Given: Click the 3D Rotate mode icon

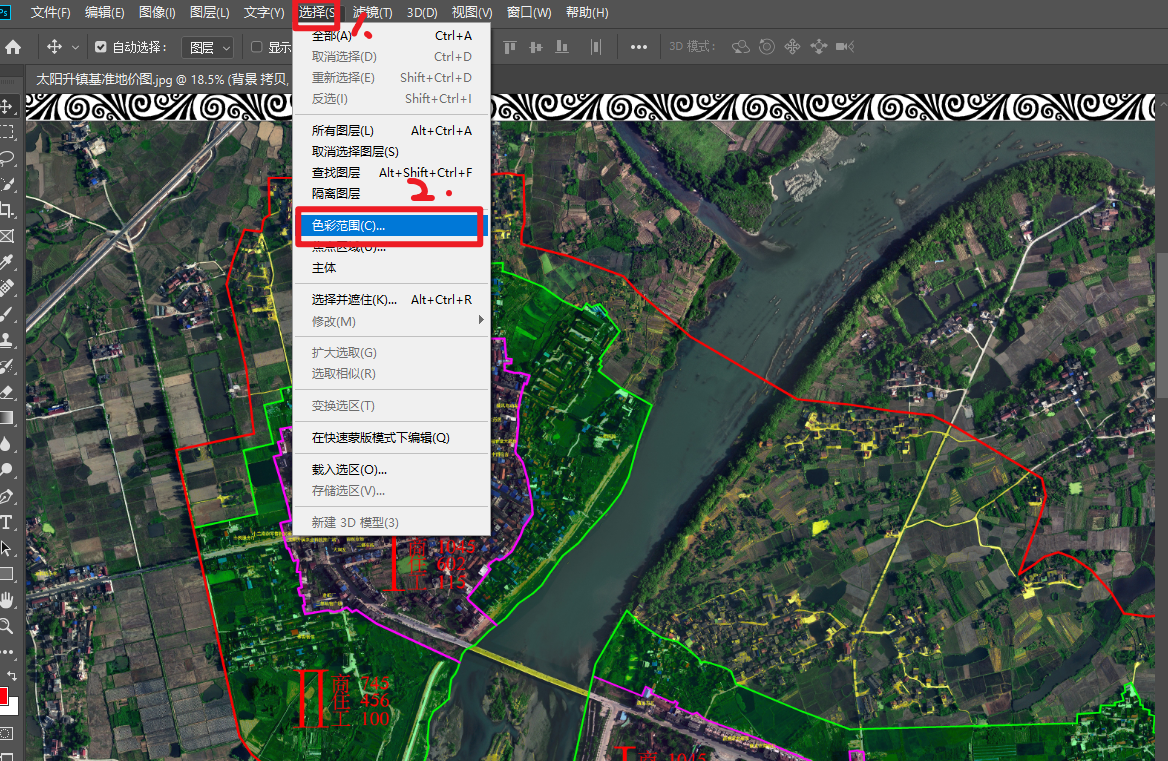Looking at the screenshot, I should [740, 47].
